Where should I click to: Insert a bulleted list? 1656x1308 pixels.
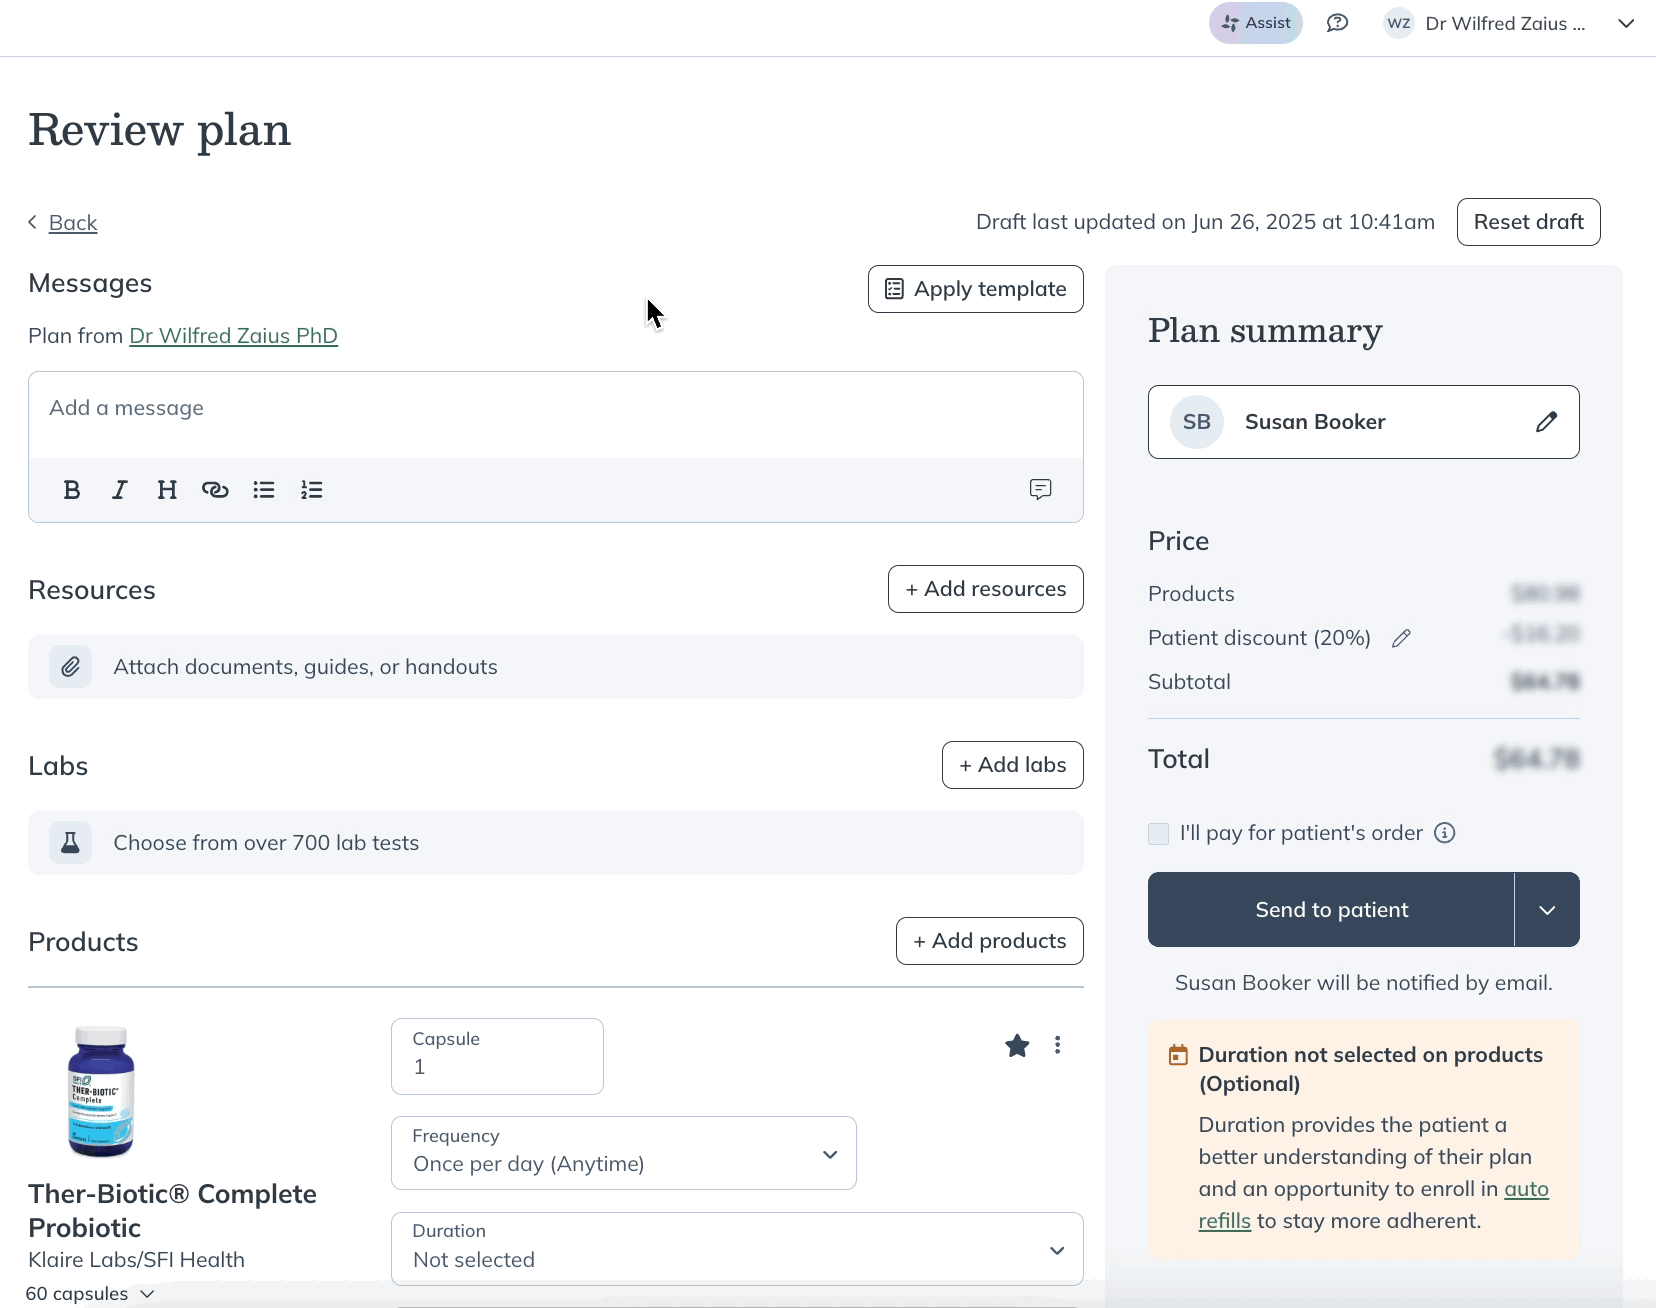point(264,490)
